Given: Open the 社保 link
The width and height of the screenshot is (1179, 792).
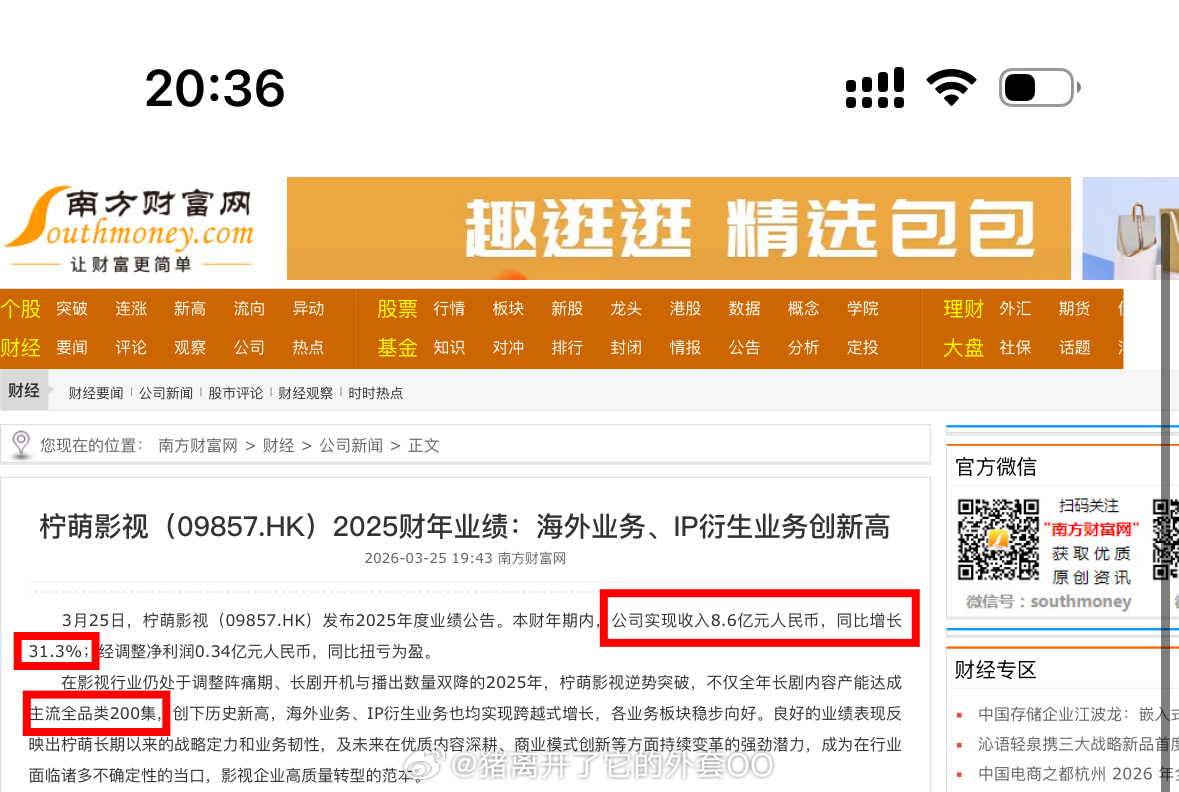Looking at the screenshot, I should (x=1016, y=347).
